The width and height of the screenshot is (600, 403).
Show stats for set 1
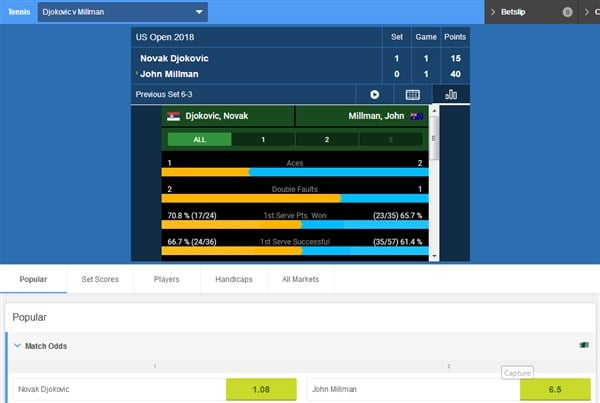[263, 139]
